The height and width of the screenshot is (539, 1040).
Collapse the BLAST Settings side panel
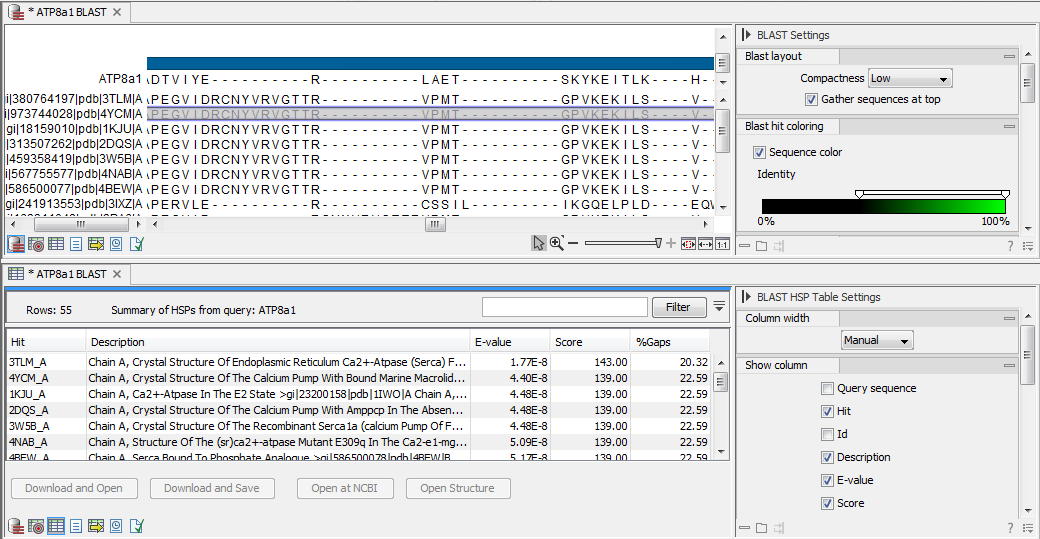pyautogui.click(x=746, y=35)
